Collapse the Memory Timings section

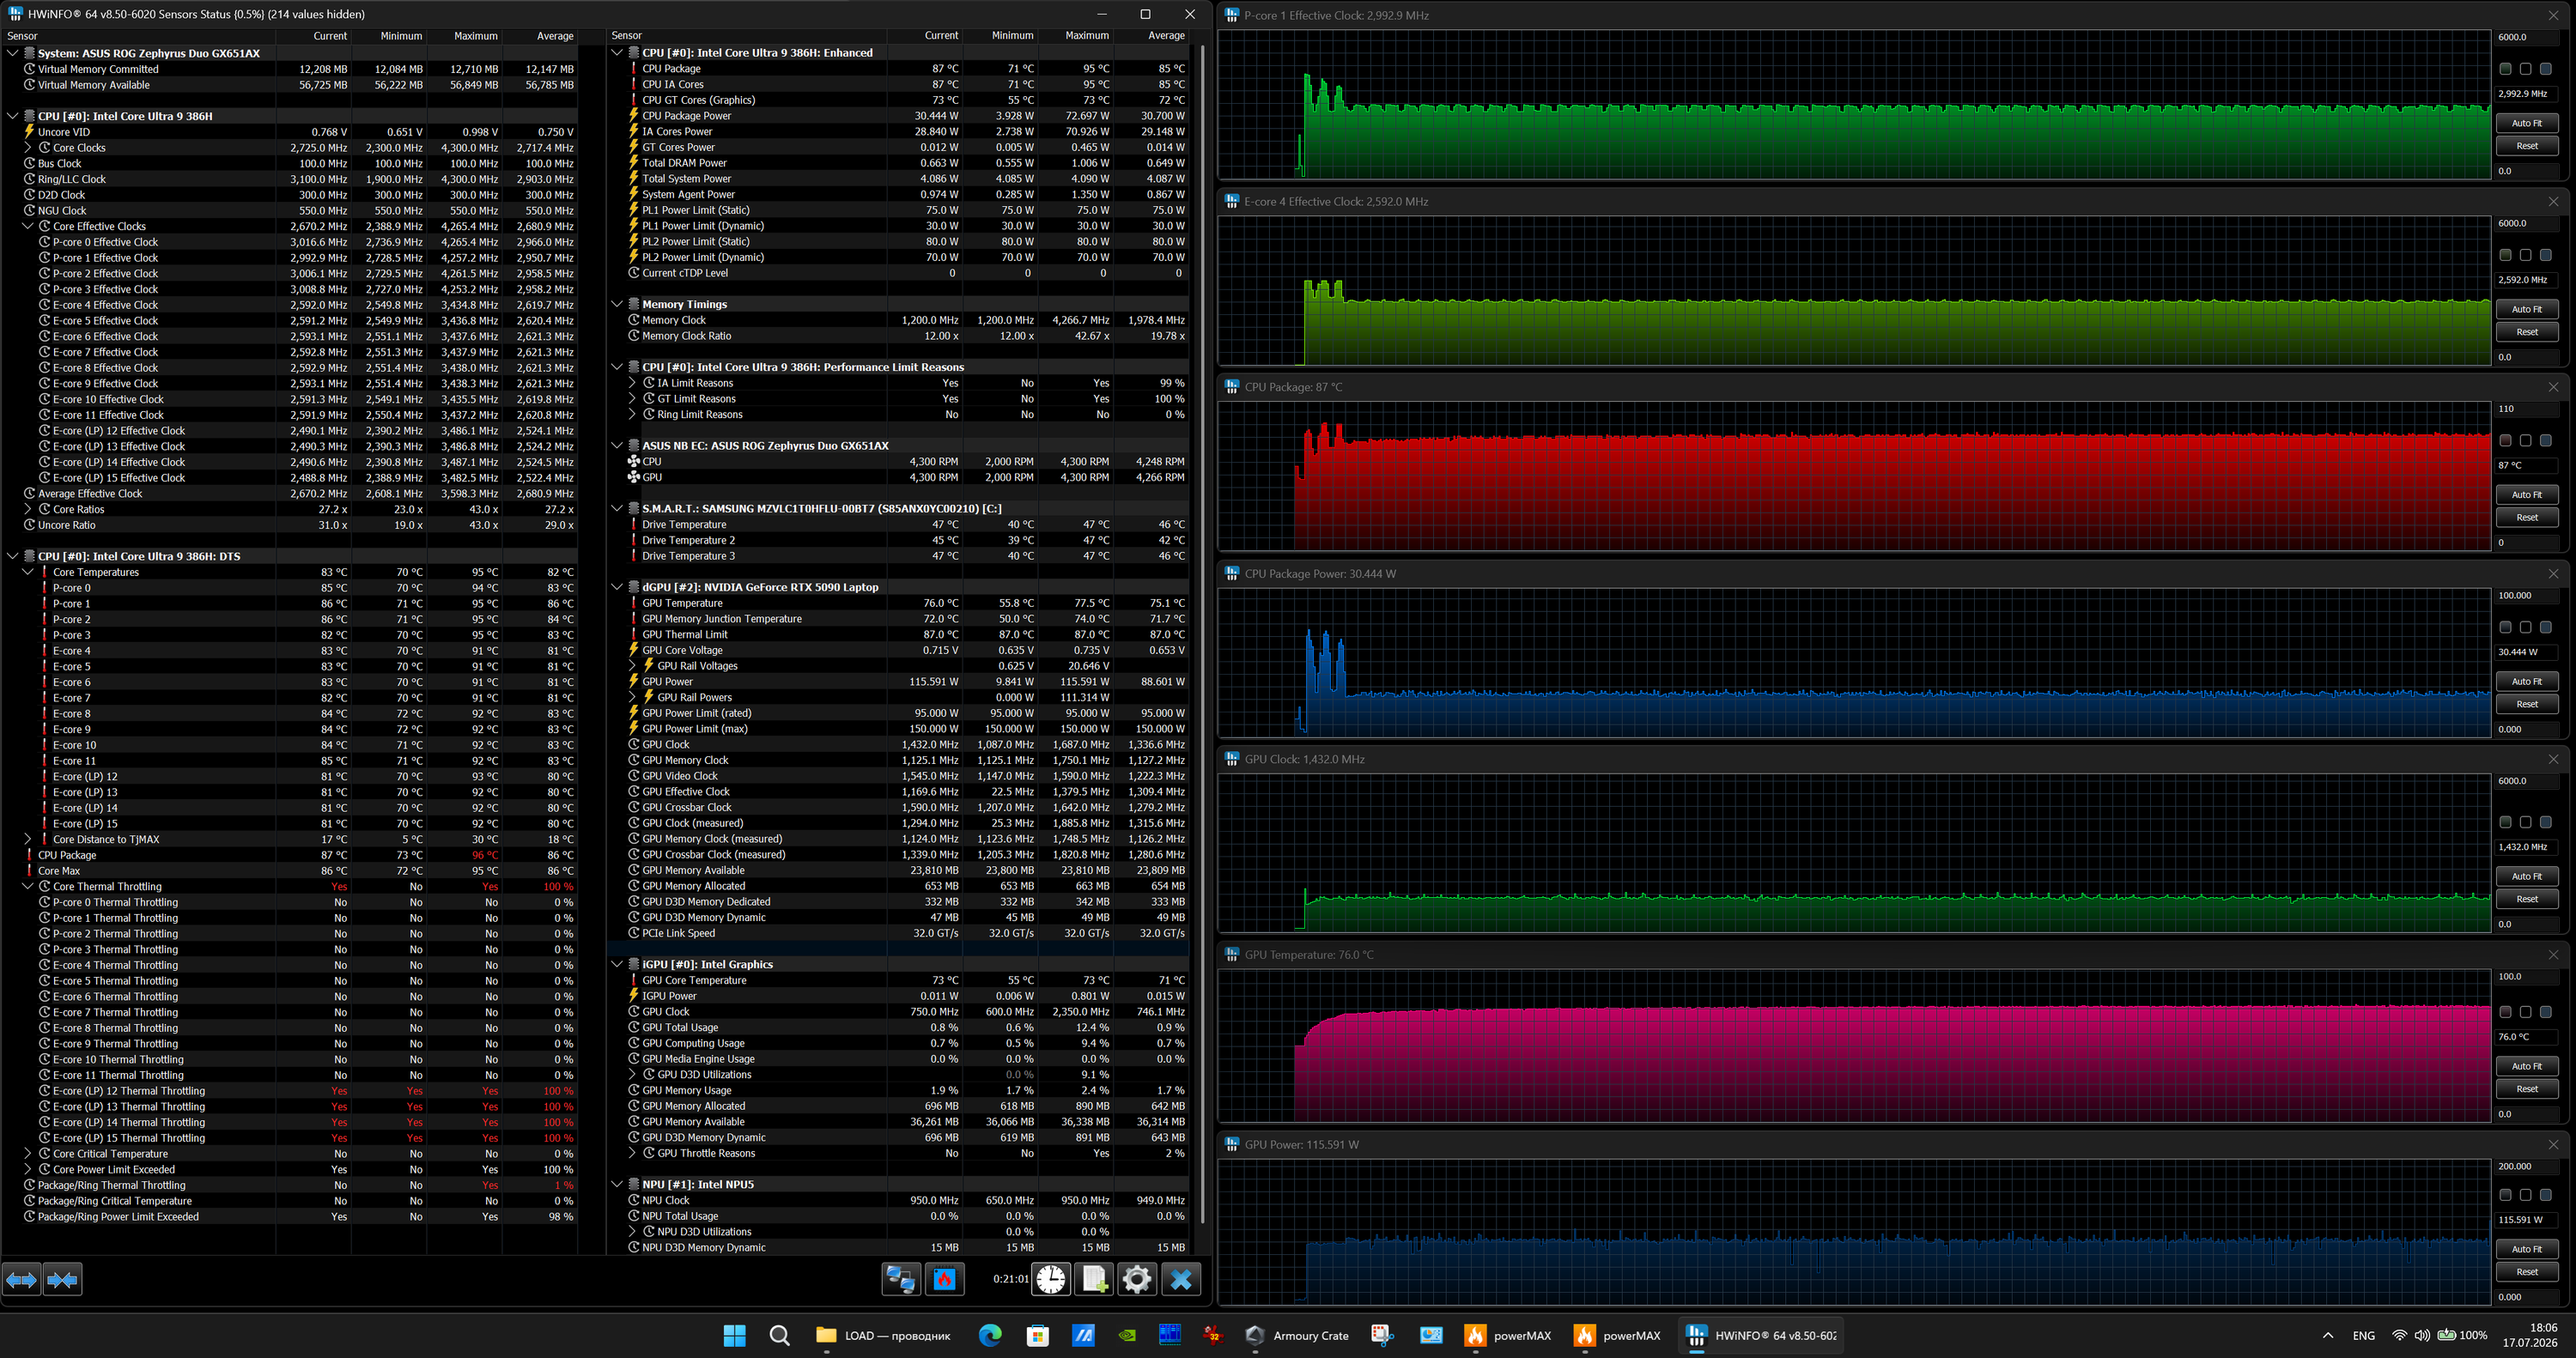(x=617, y=304)
